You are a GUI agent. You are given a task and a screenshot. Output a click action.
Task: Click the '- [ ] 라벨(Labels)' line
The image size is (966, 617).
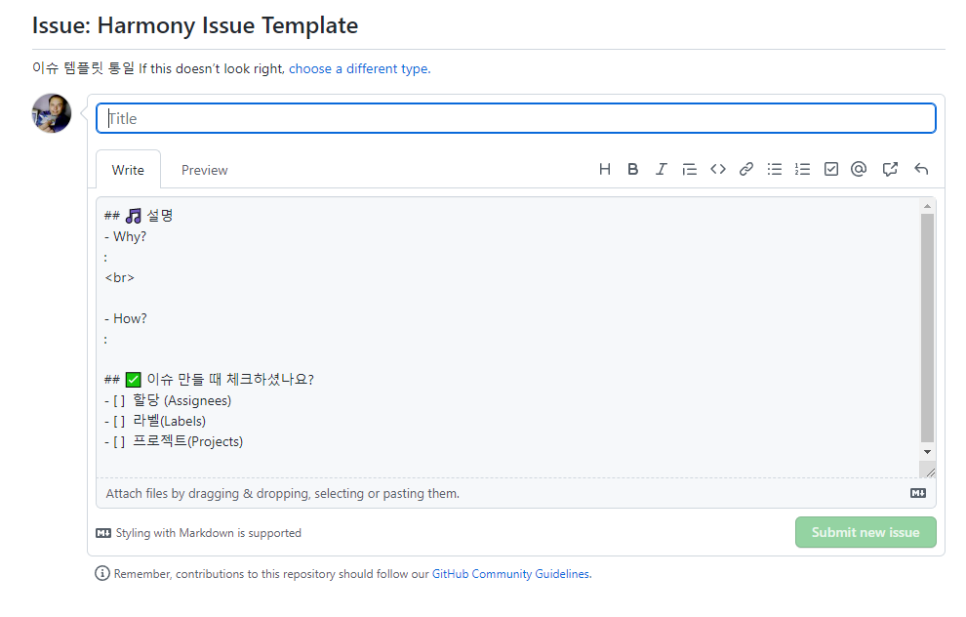click(155, 421)
